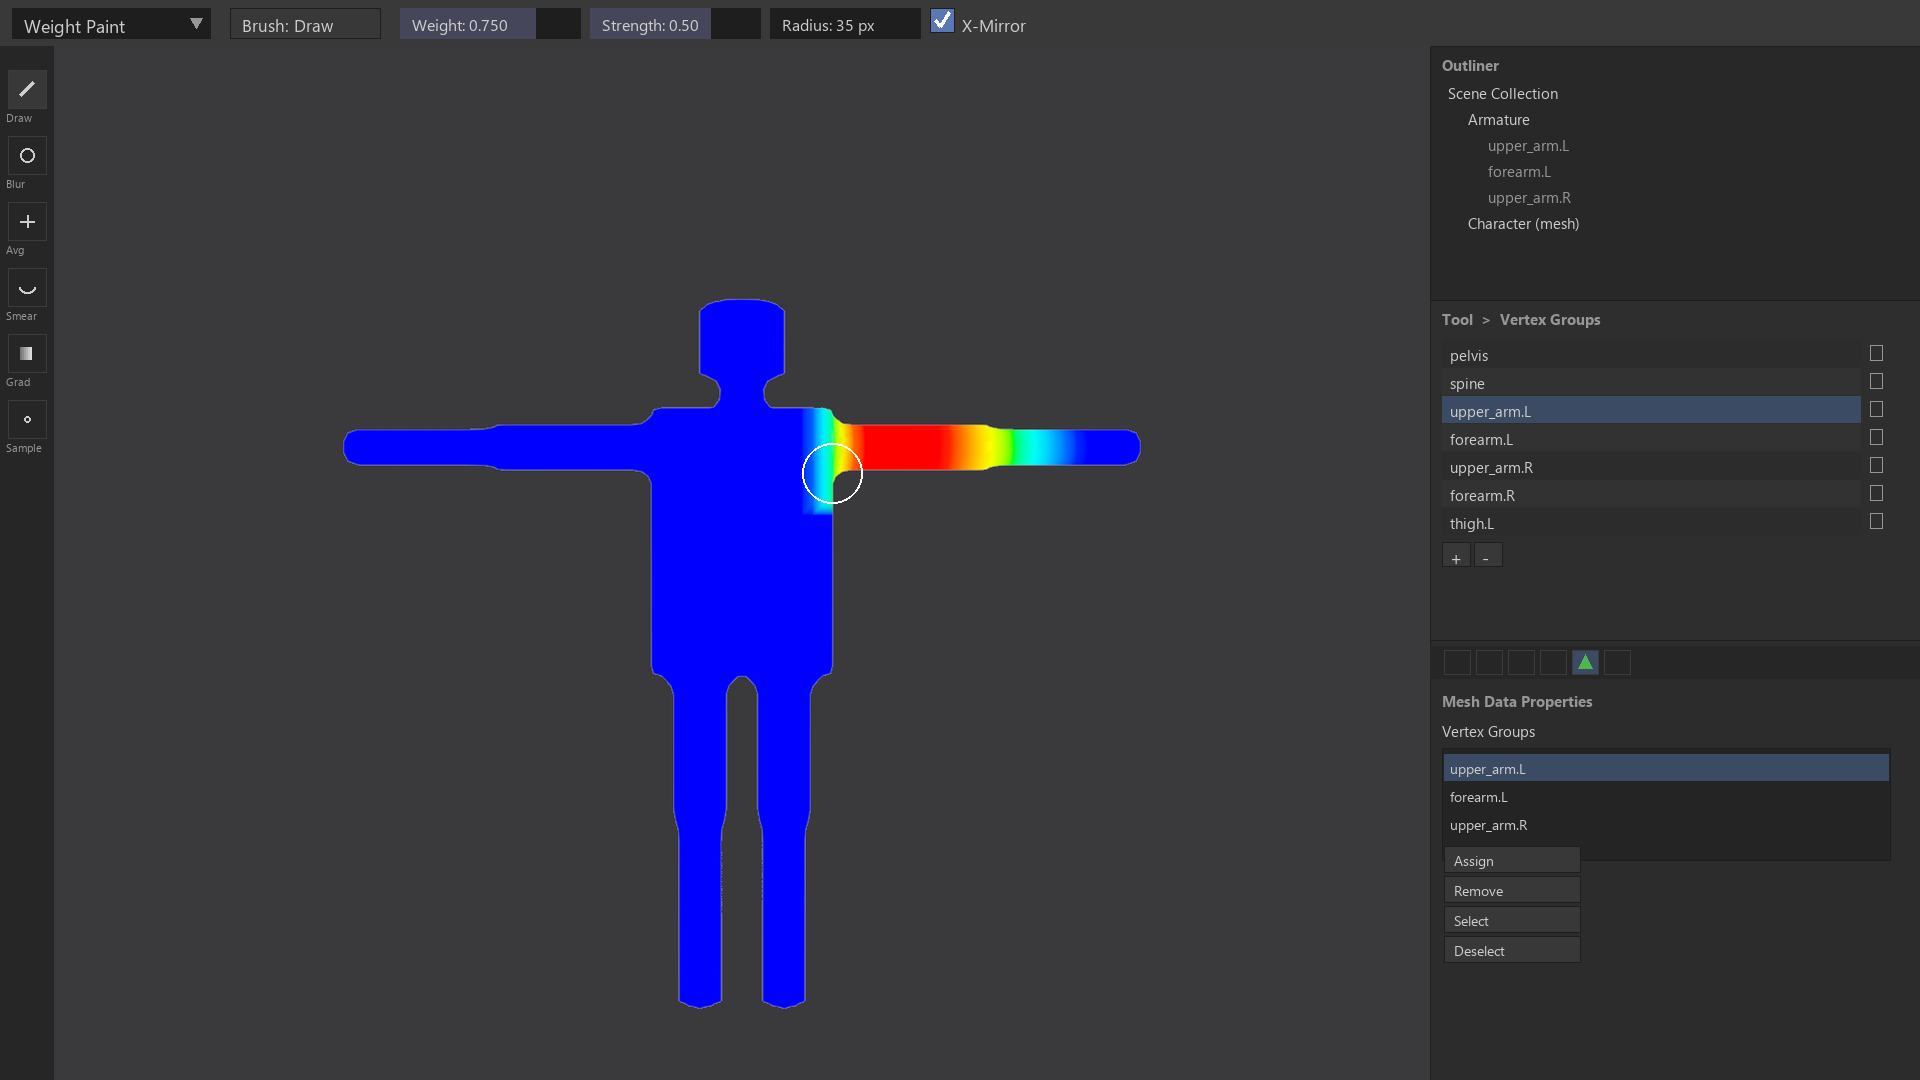1920x1080 pixels.
Task: Select upper_arm.L in Tool Vertex Groups list
Action: click(1651, 411)
